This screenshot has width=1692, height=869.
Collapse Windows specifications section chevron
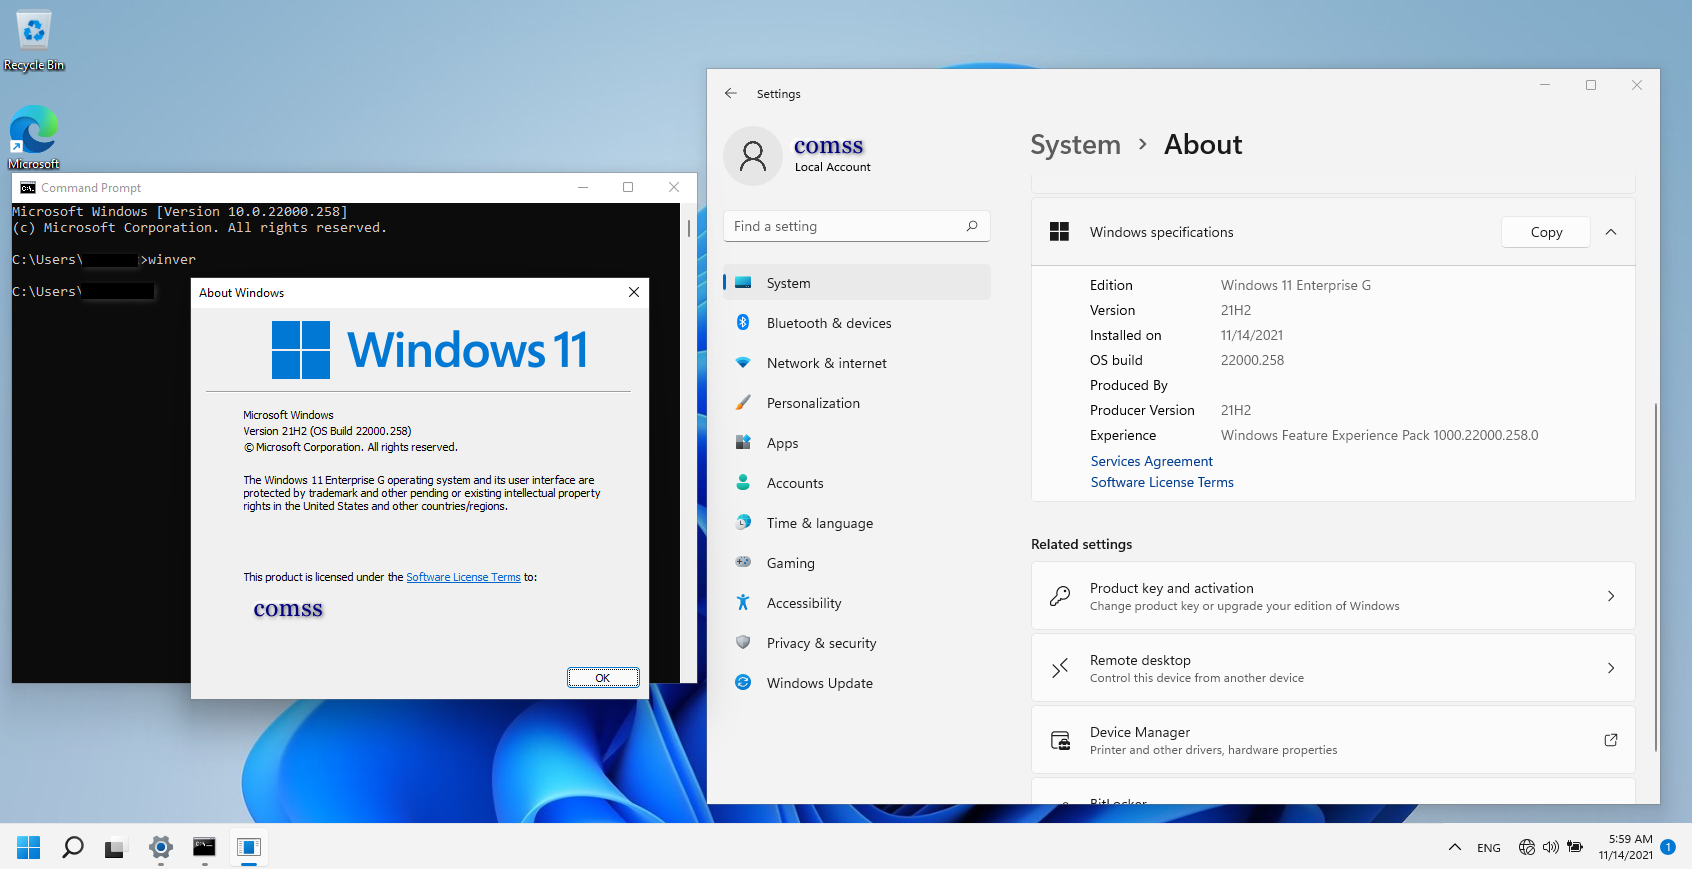[x=1611, y=232]
